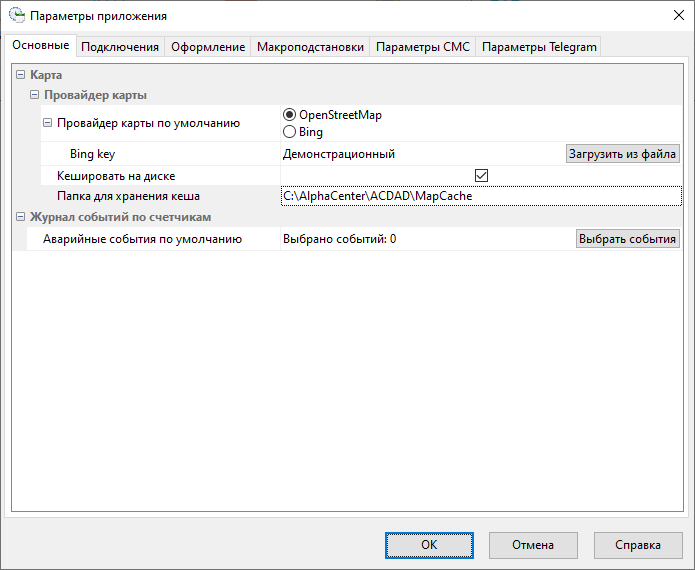The height and width of the screenshot is (570, 695).
Task: Click the Демонстрационный Bing key value
Action: (339, 154)
